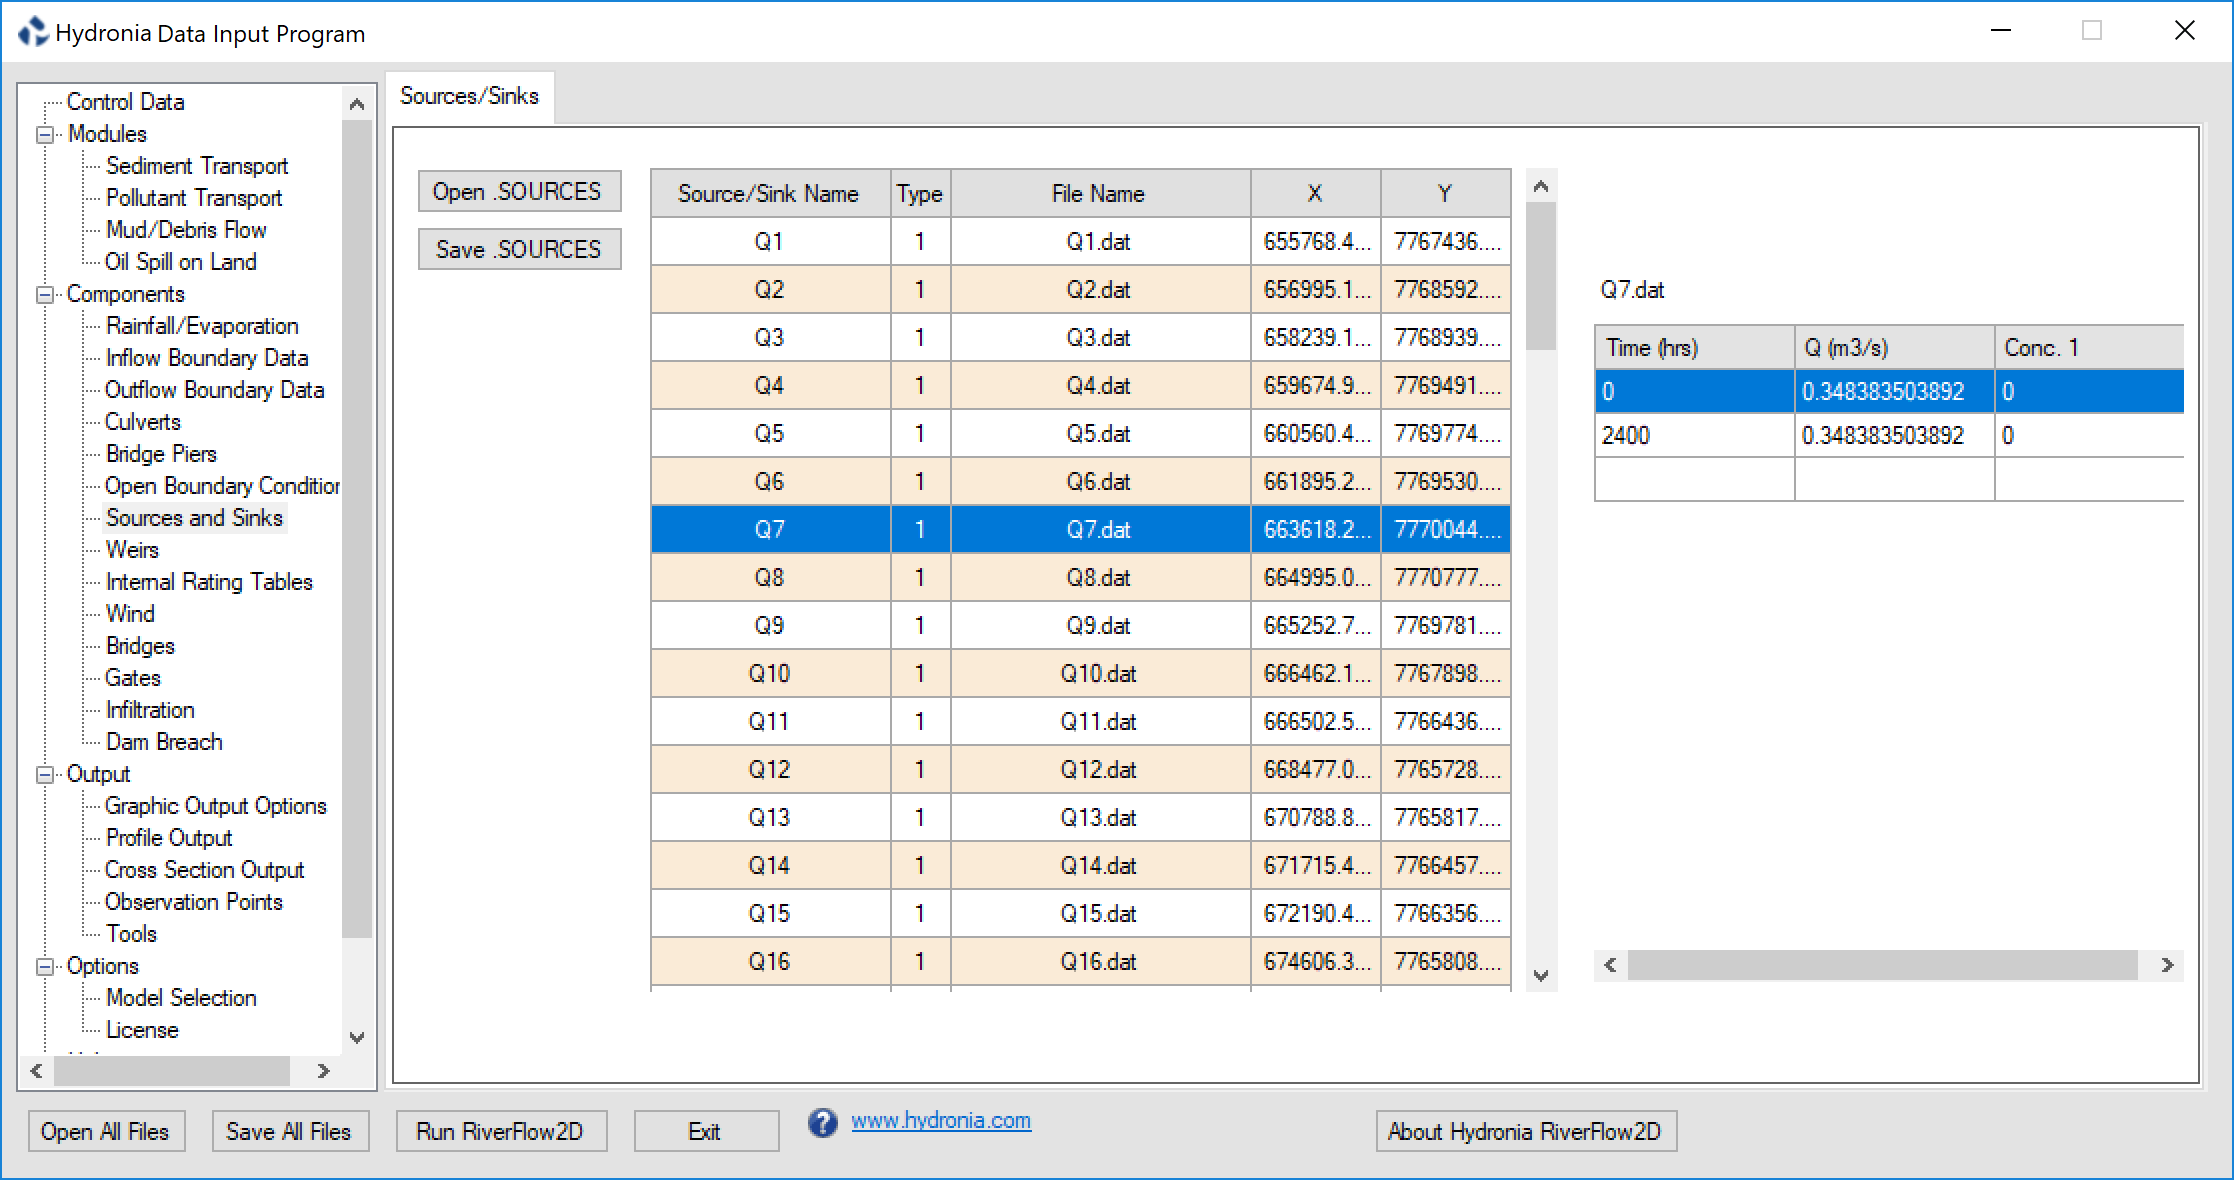Click the Time (hrs) column header

[1694, 347]
